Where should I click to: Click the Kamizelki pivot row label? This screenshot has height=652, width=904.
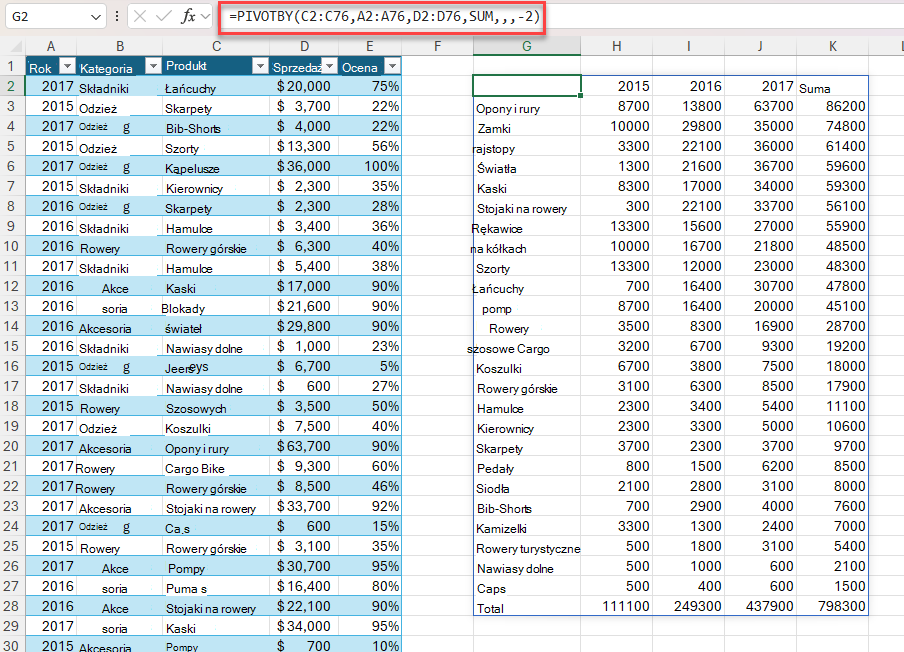click(x=501, y=529)
